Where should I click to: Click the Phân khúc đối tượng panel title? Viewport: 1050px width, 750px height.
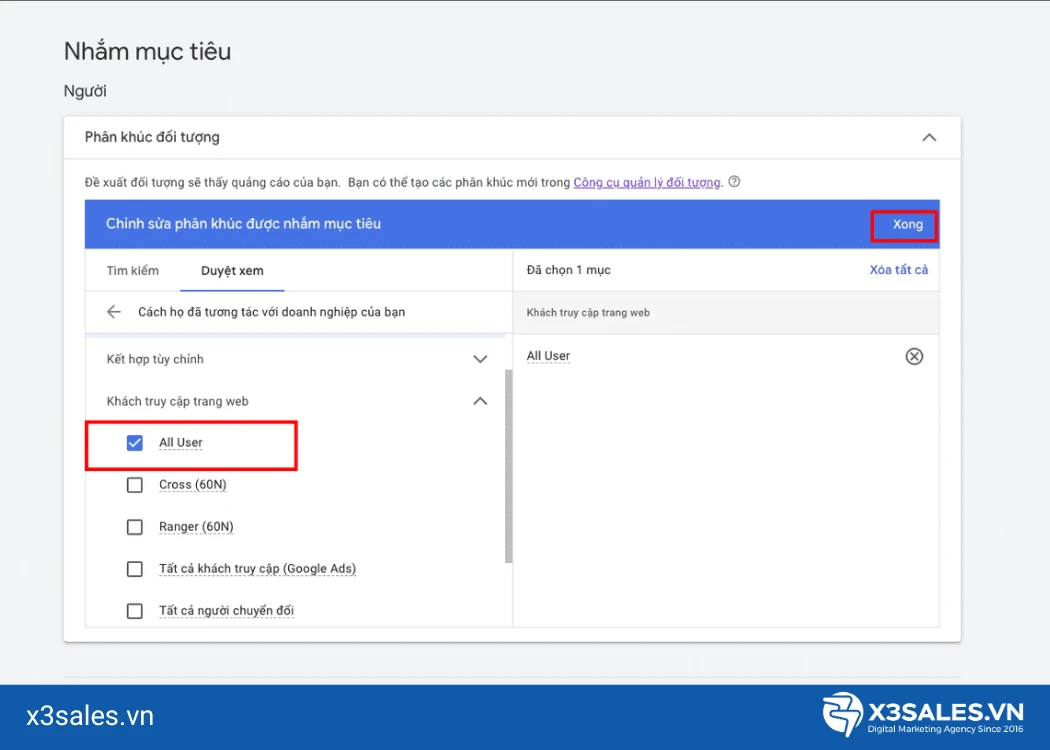(x=152, y=137)
